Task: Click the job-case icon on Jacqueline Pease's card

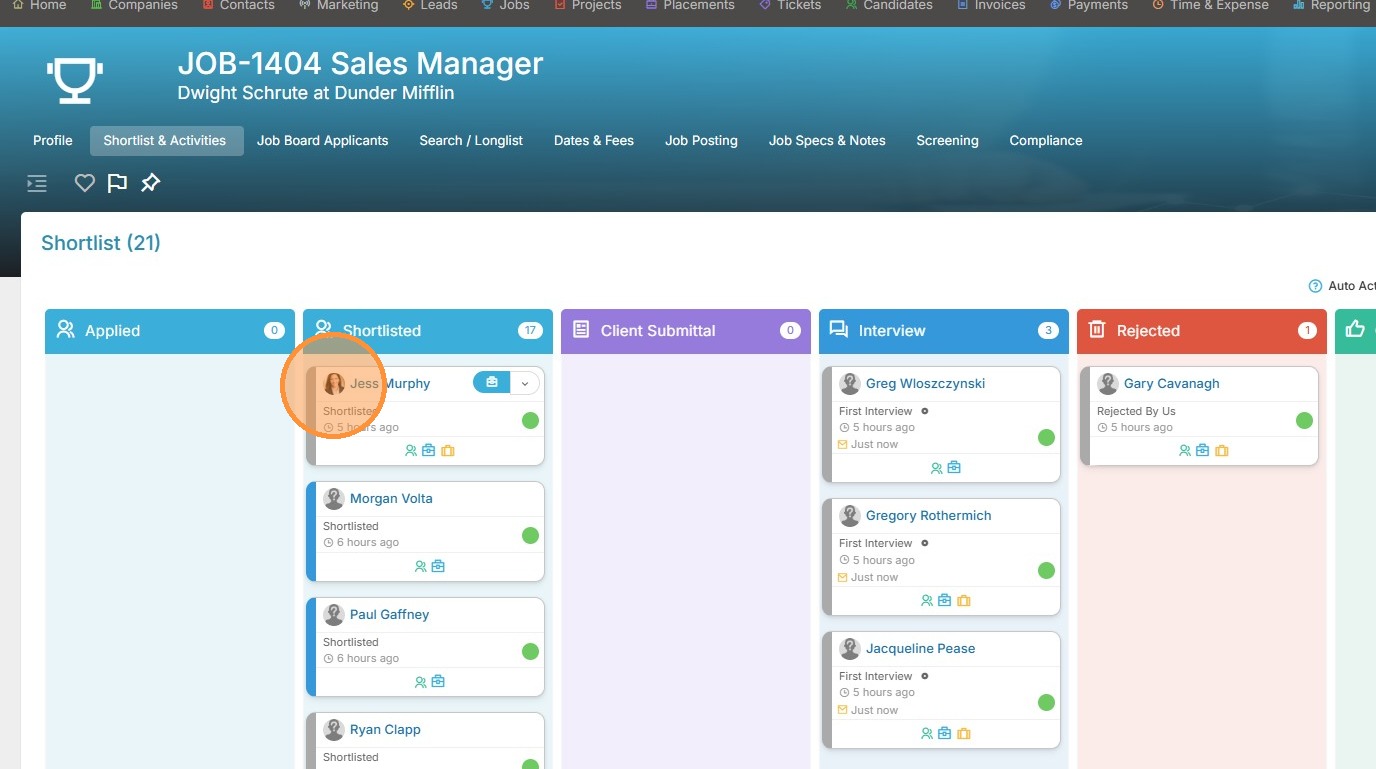Action: click(945, 734)
